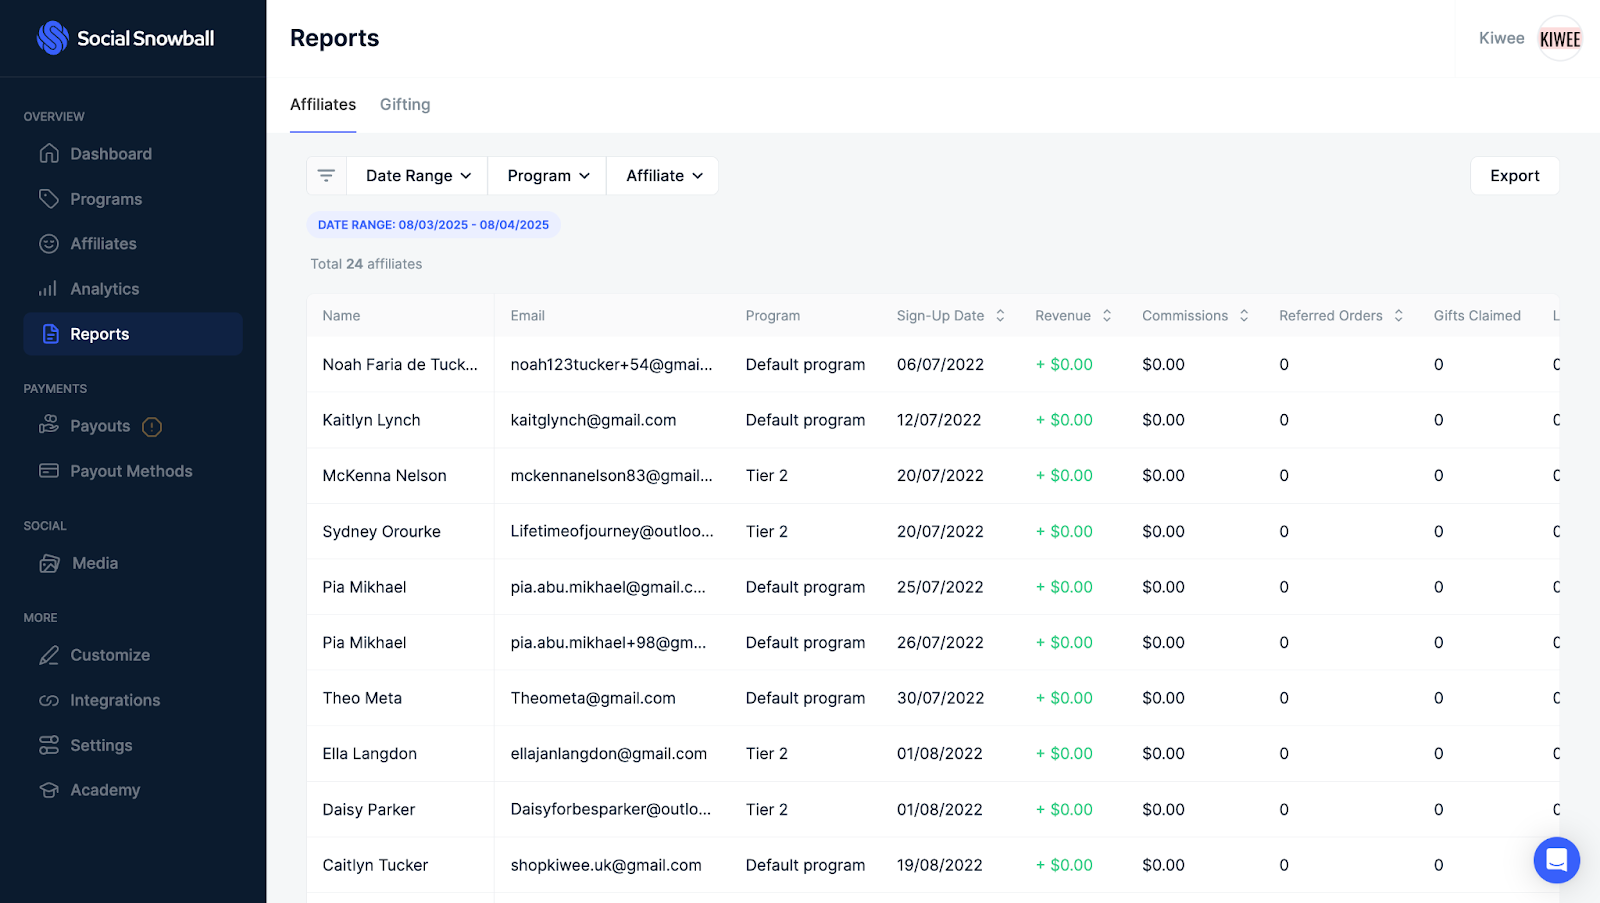This screenshot has height=903, width=1600.
Task: Toggle sorting on Referred Orders column
Action: 1399,315
